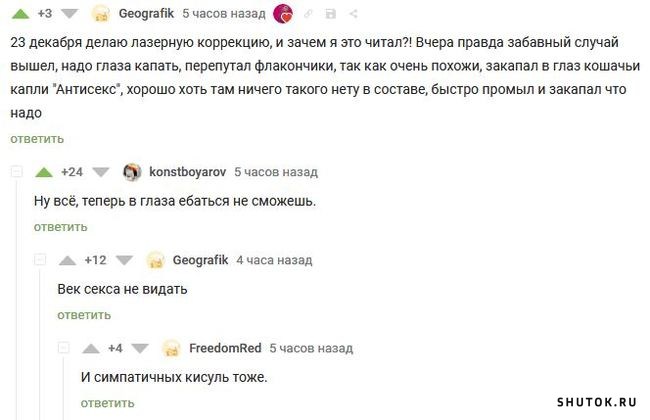Reply to FreedomRed's comment via "ответить"

point(107,403)
